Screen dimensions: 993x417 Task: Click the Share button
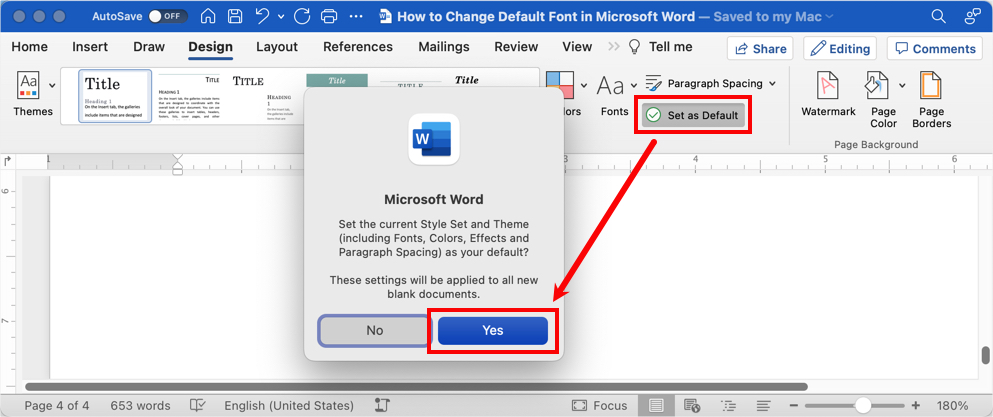(x=761, y=49)
